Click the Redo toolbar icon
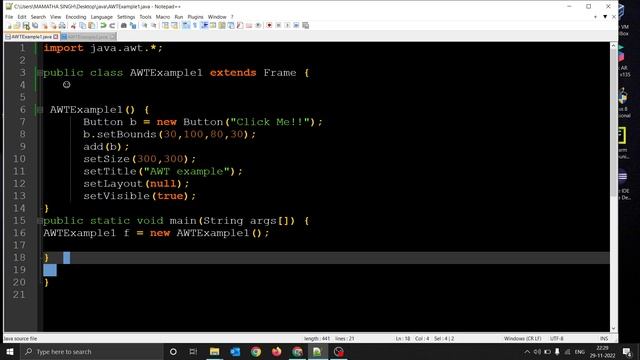This screenshot has height=360, width=640. [112, 25]
